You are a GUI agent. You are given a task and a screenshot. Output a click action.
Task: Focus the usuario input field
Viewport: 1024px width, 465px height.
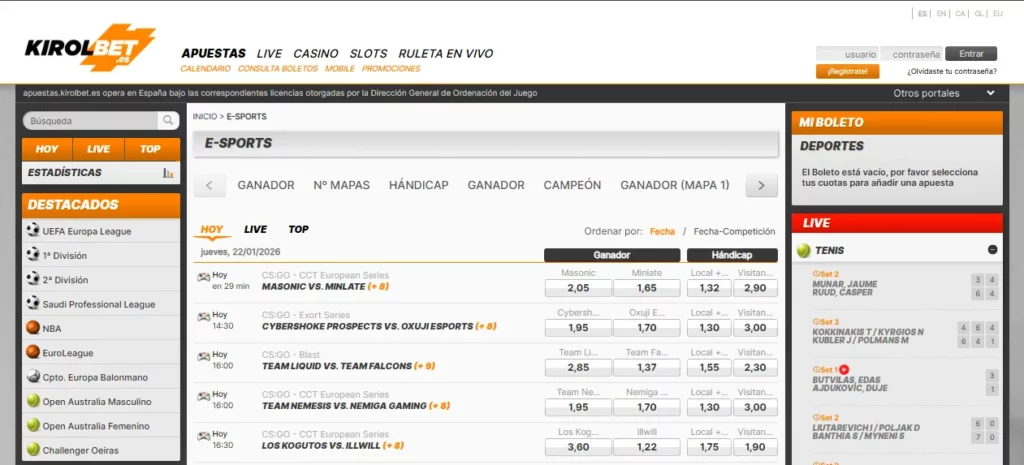tap(848, 54)
